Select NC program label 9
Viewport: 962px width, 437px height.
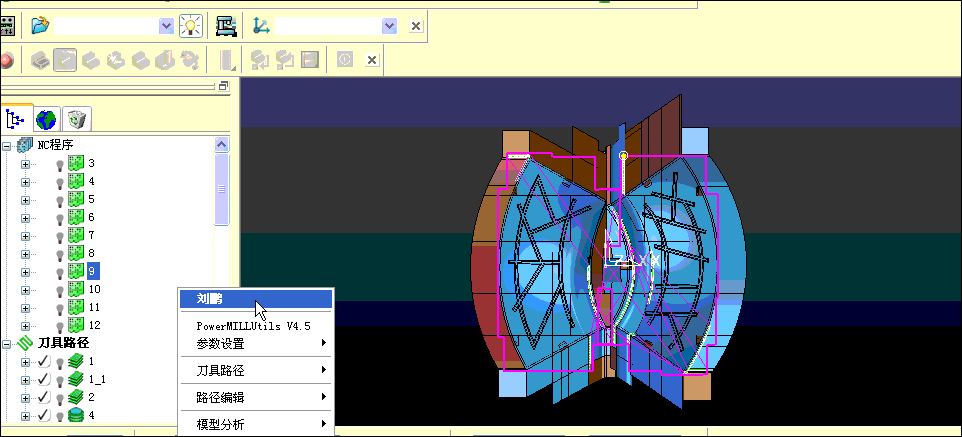click(x=93, y=271)
